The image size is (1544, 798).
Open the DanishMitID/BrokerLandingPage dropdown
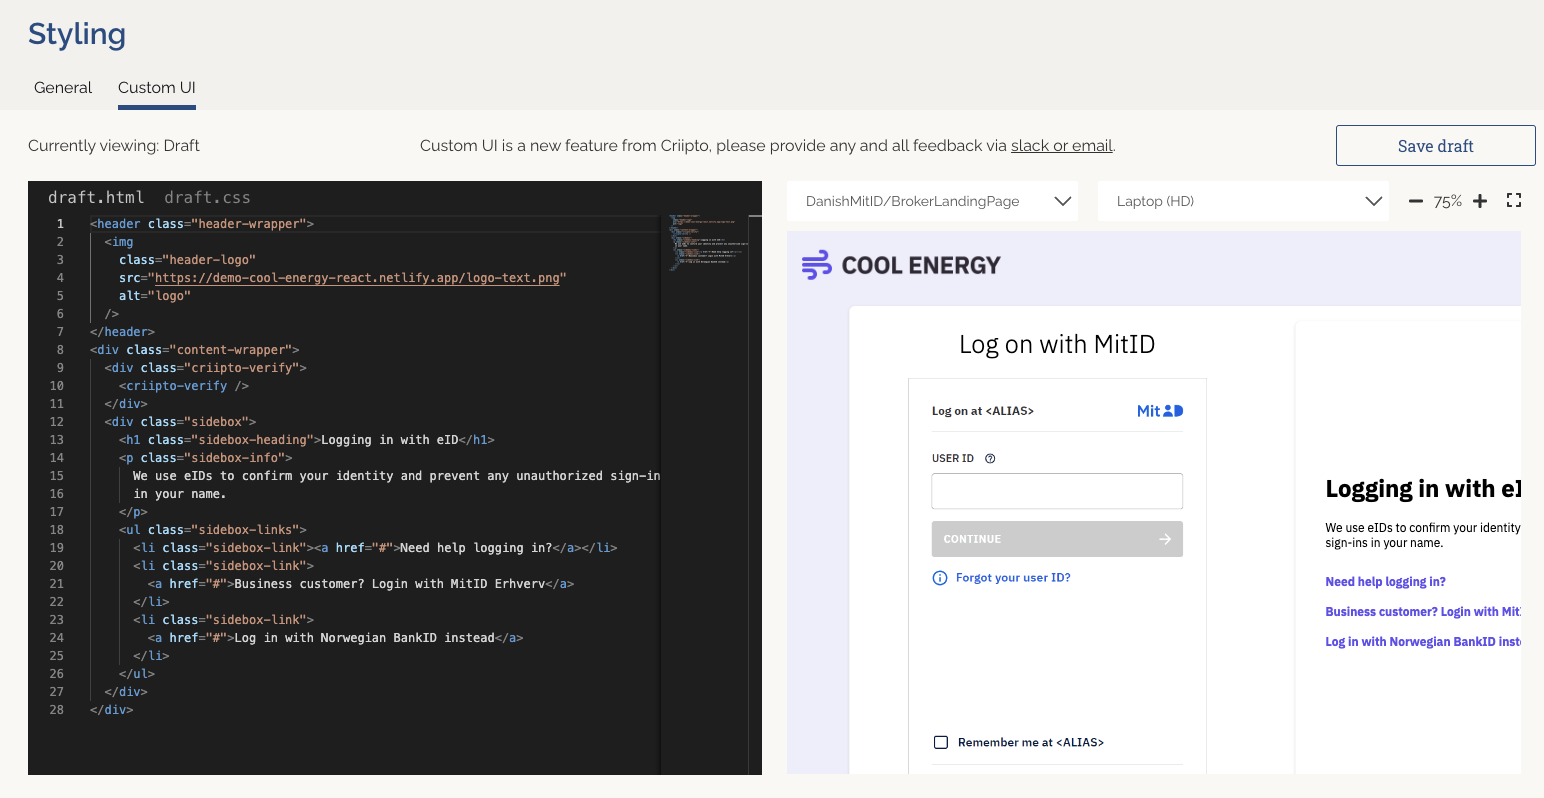pos(931,200)
